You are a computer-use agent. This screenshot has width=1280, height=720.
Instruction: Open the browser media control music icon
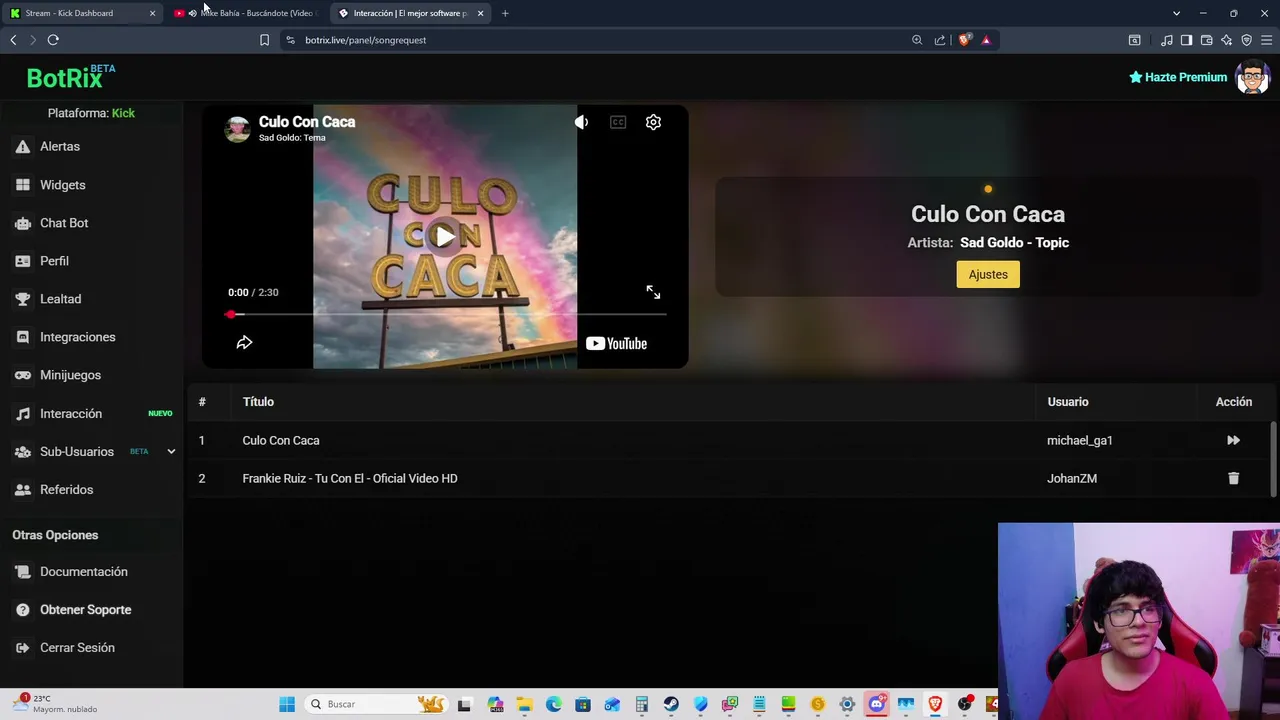(x=1166, y=40)
